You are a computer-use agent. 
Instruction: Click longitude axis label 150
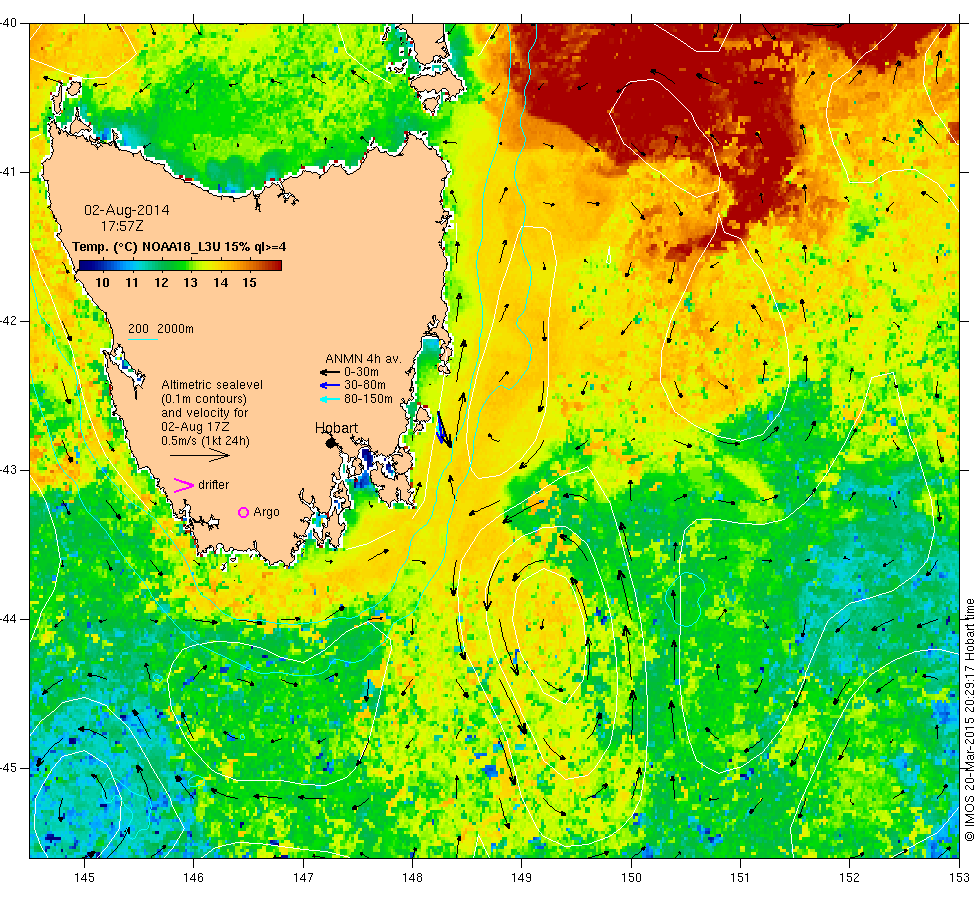[x=631, y=878]
